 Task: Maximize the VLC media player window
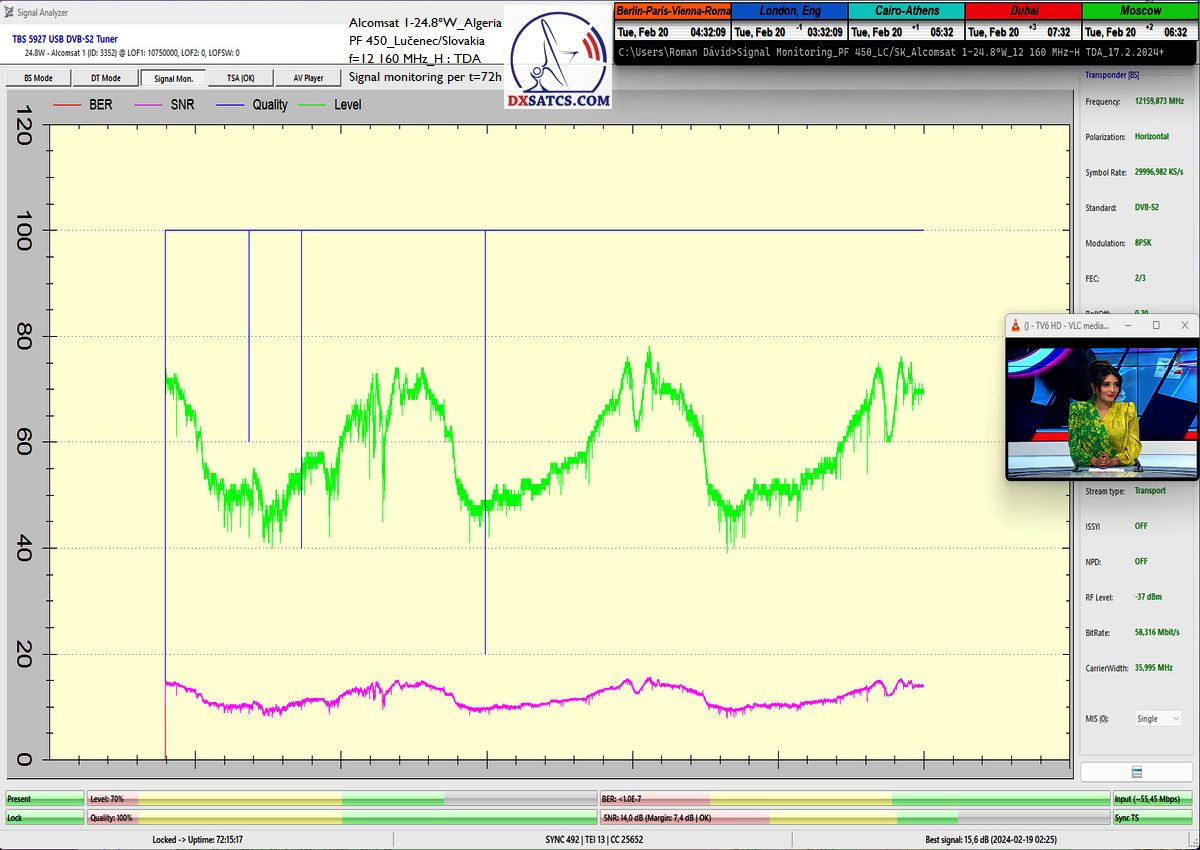click(x=1156, y=326)
